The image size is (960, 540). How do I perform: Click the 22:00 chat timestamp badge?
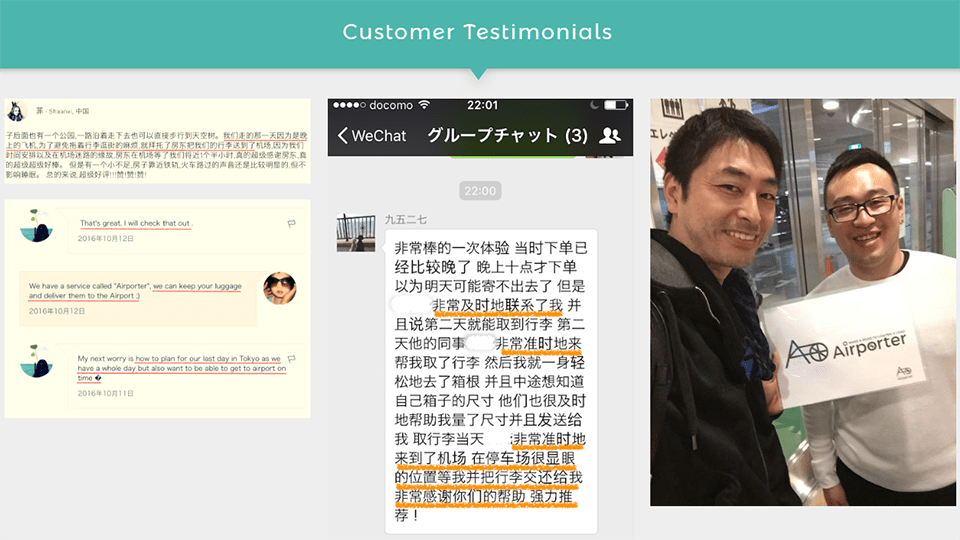click(480, 191)
